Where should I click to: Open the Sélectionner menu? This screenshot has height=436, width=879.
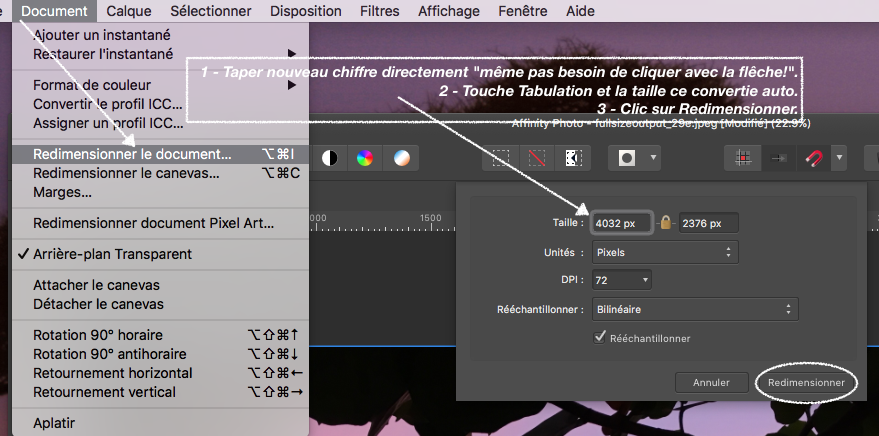(x=211, y=11)
